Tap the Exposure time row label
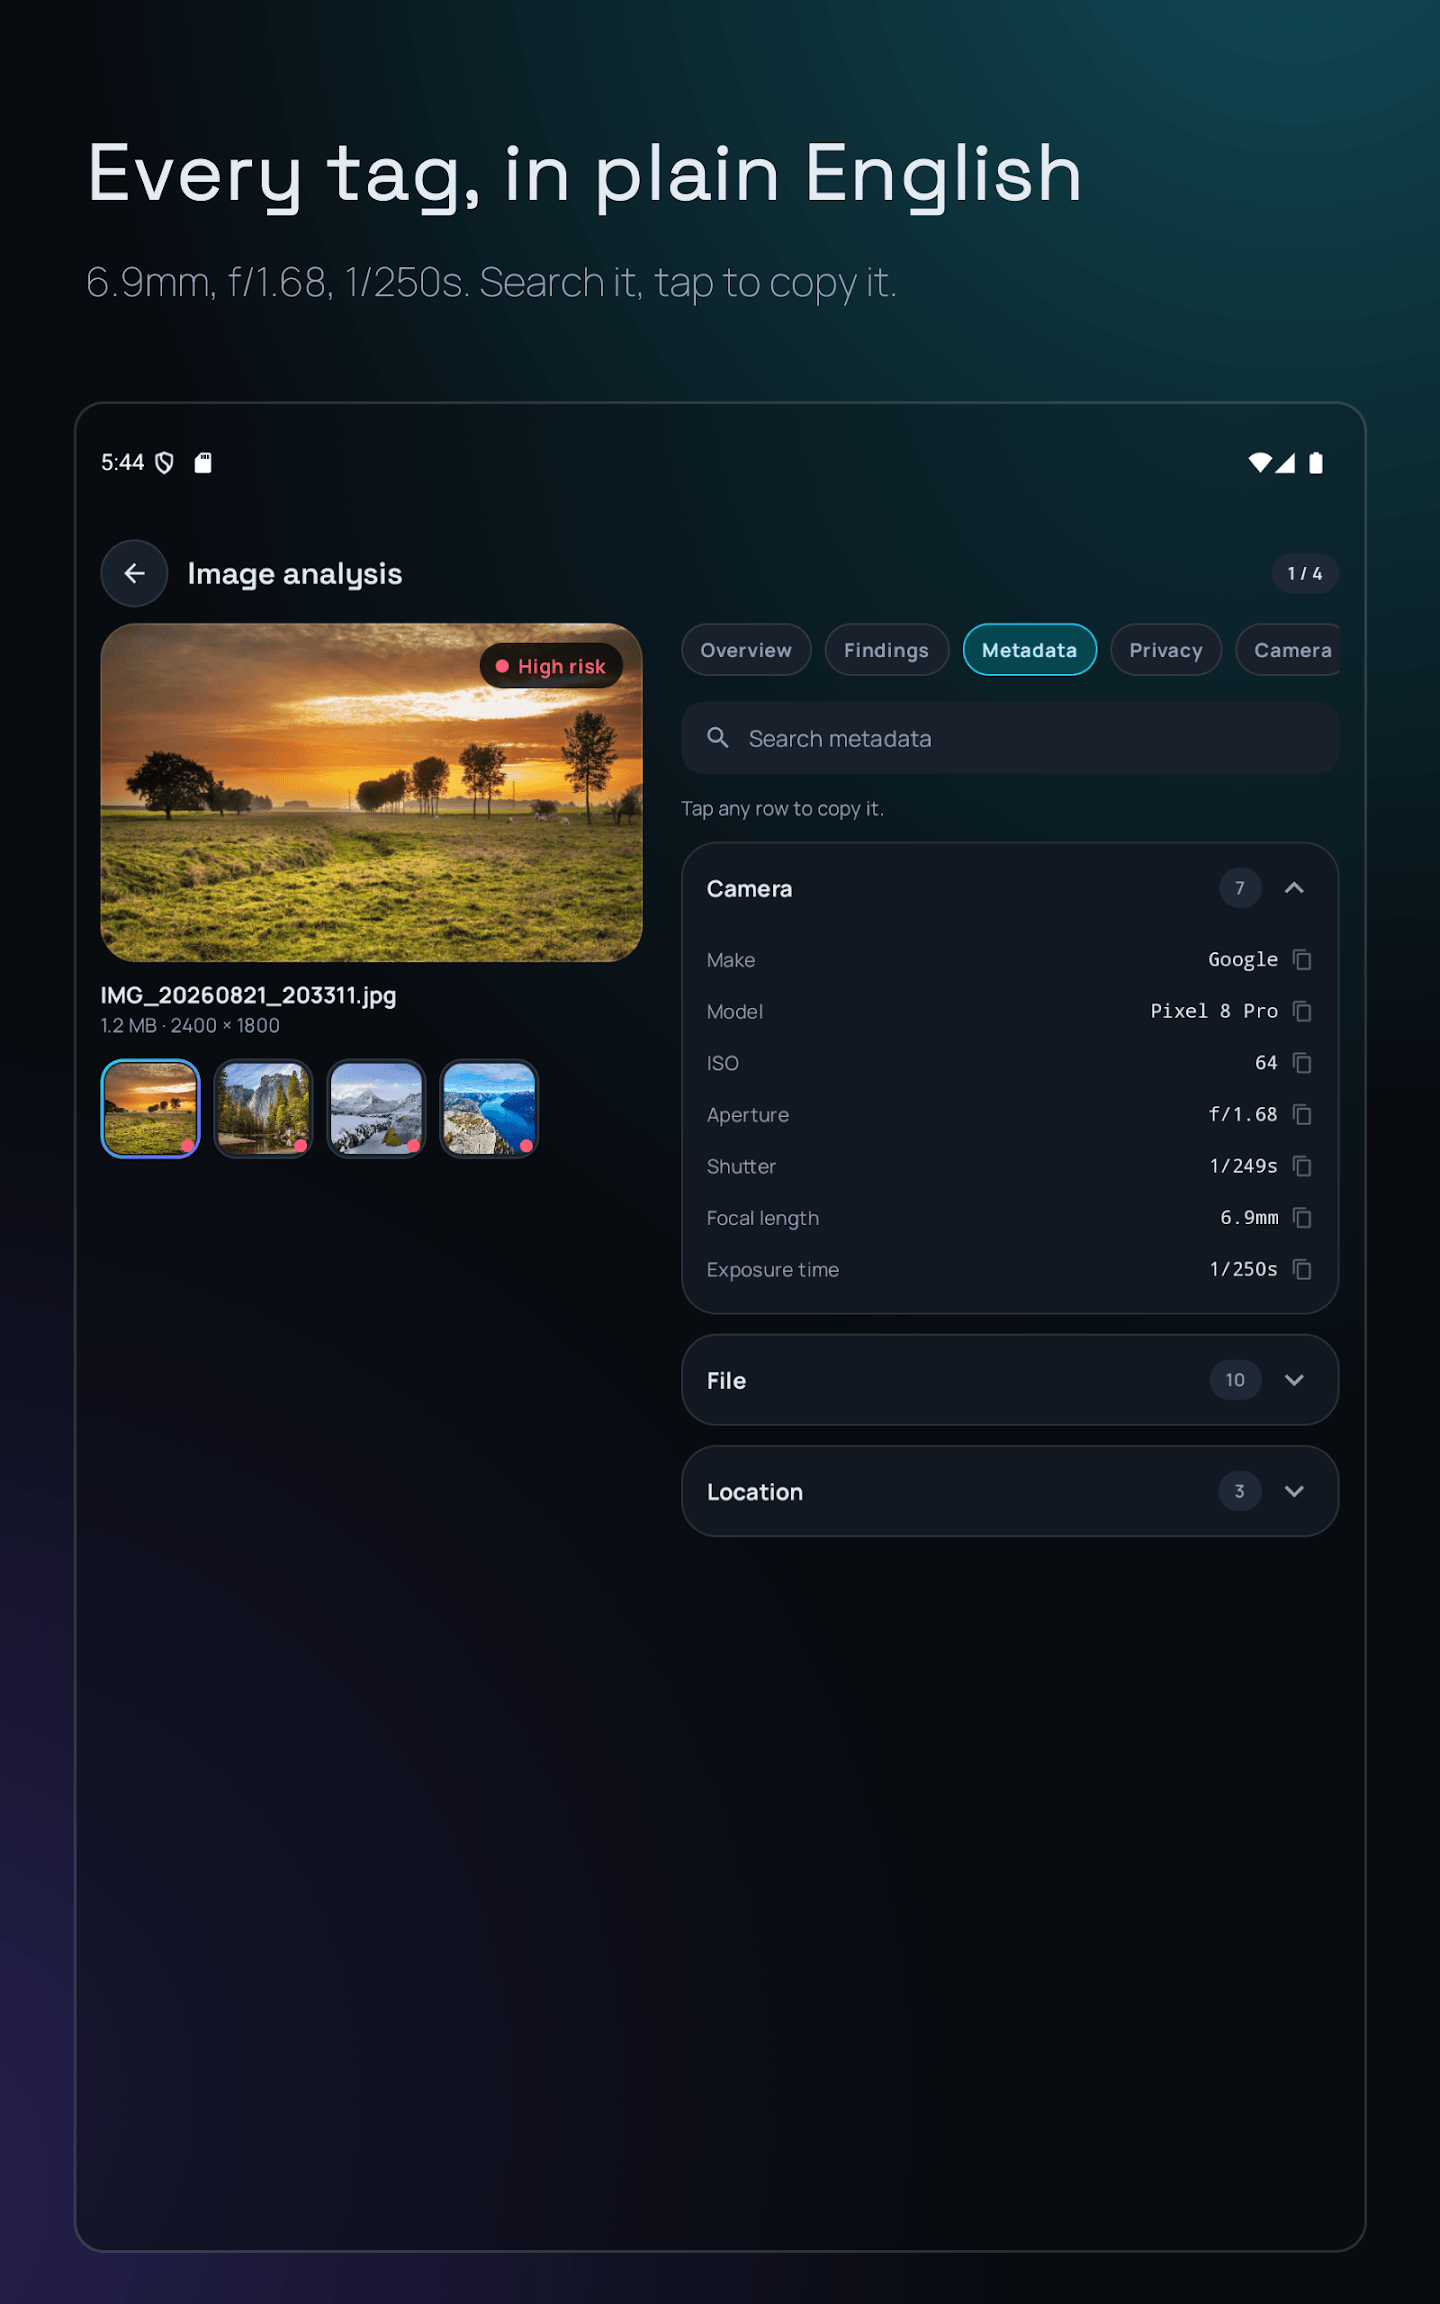1440x2304 pixels. pyautogui.click(x=773, y=1270)
